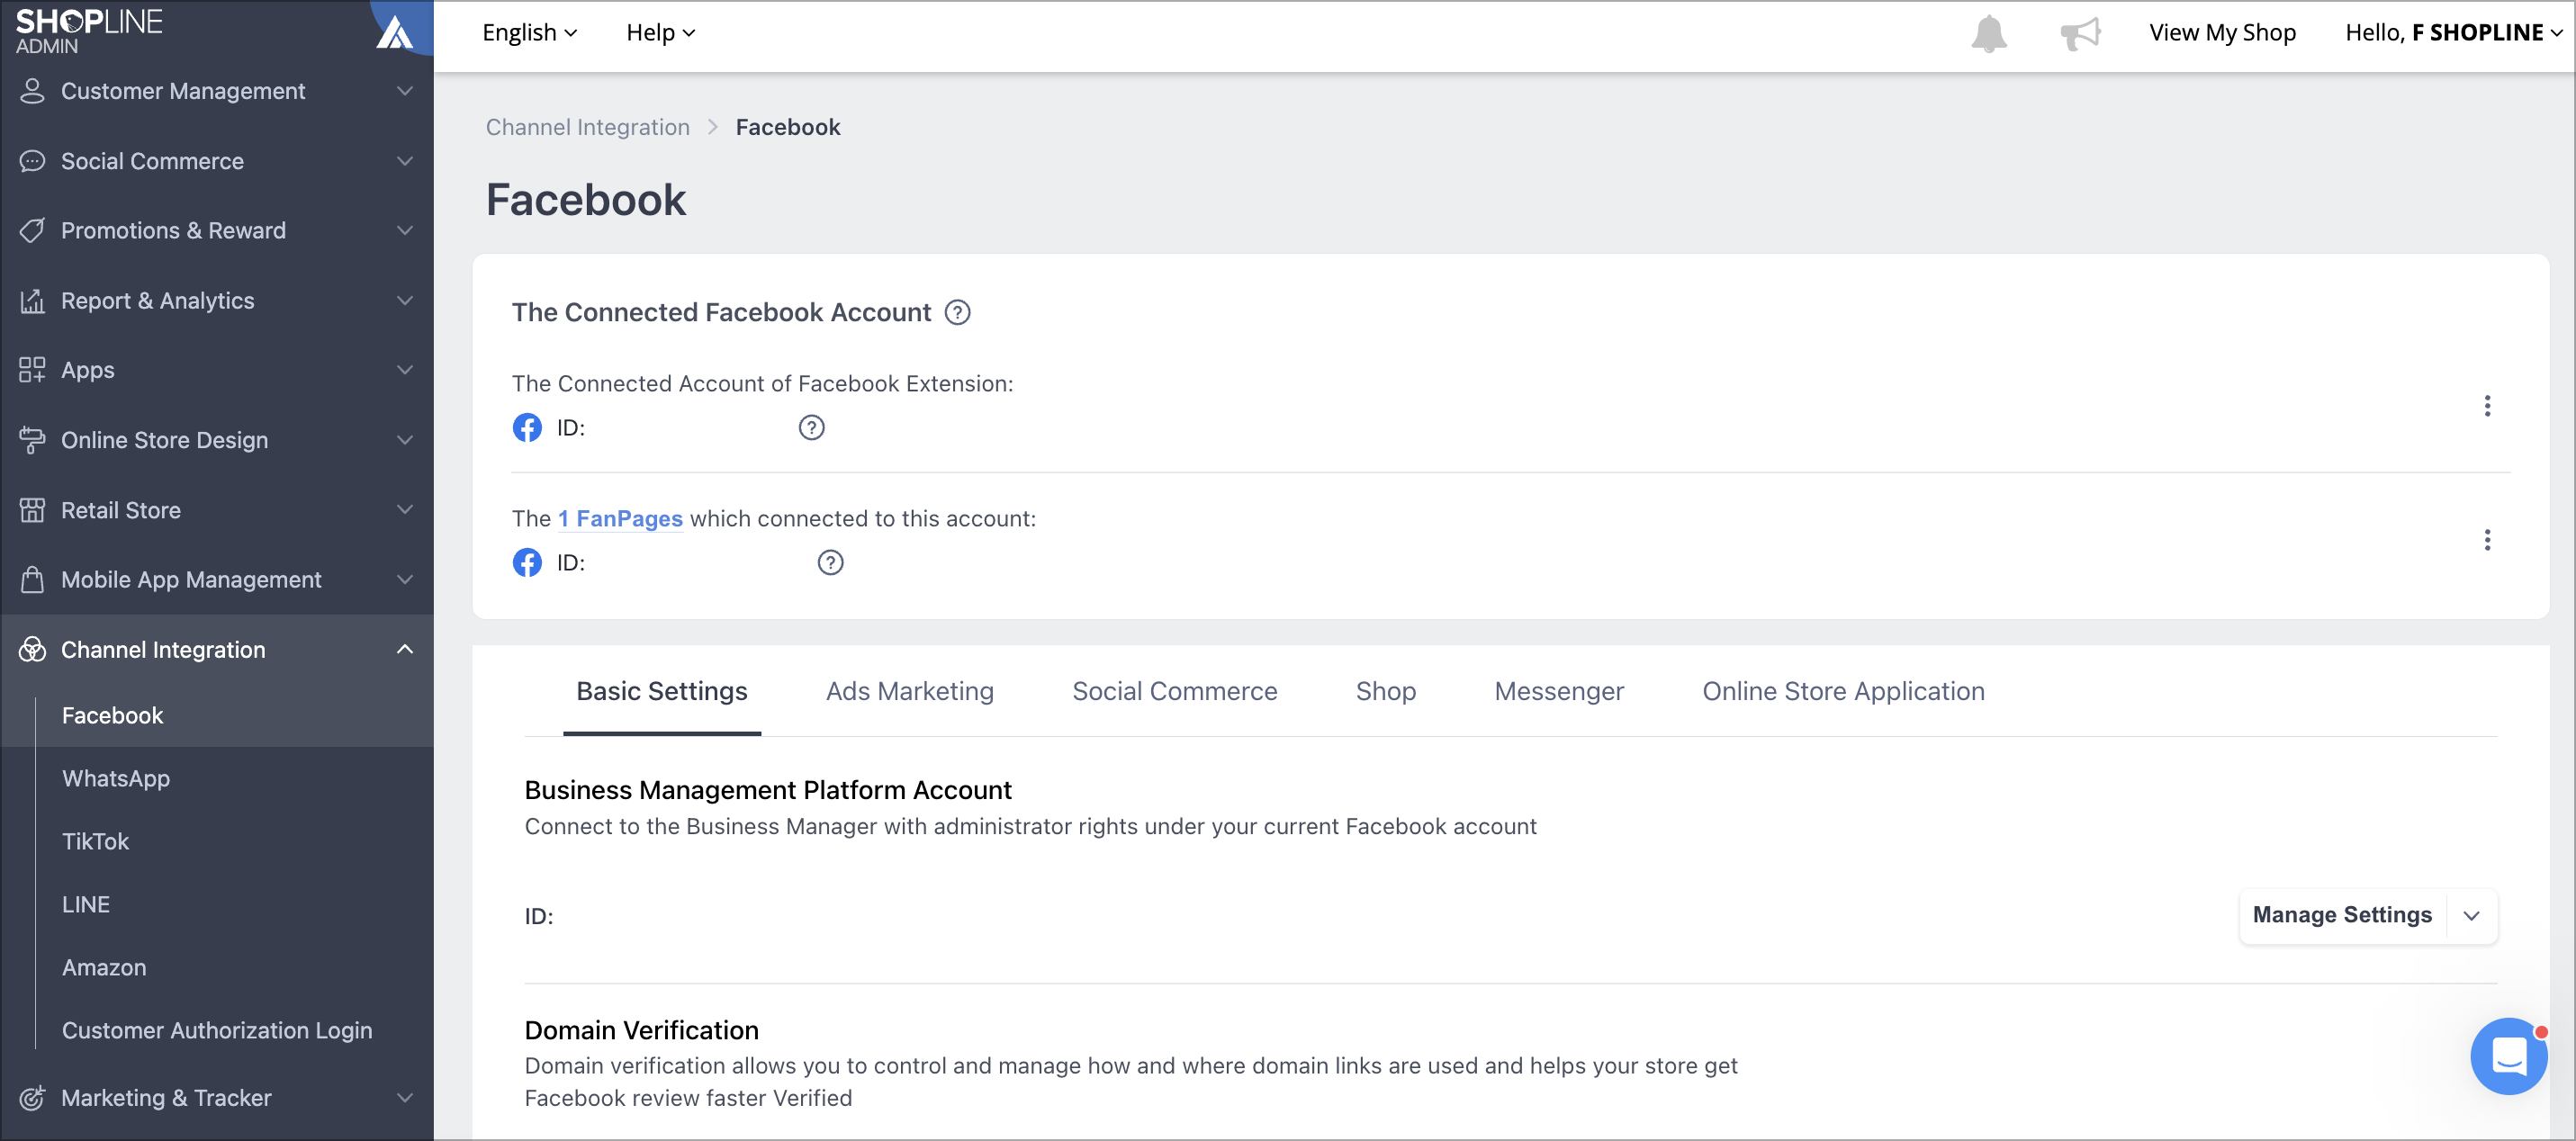Click the Report & Analytics chart icon
Image resolution: width=2576 pixels, height=1141 pixels.
pyautogui.click(x=32, y=301)
